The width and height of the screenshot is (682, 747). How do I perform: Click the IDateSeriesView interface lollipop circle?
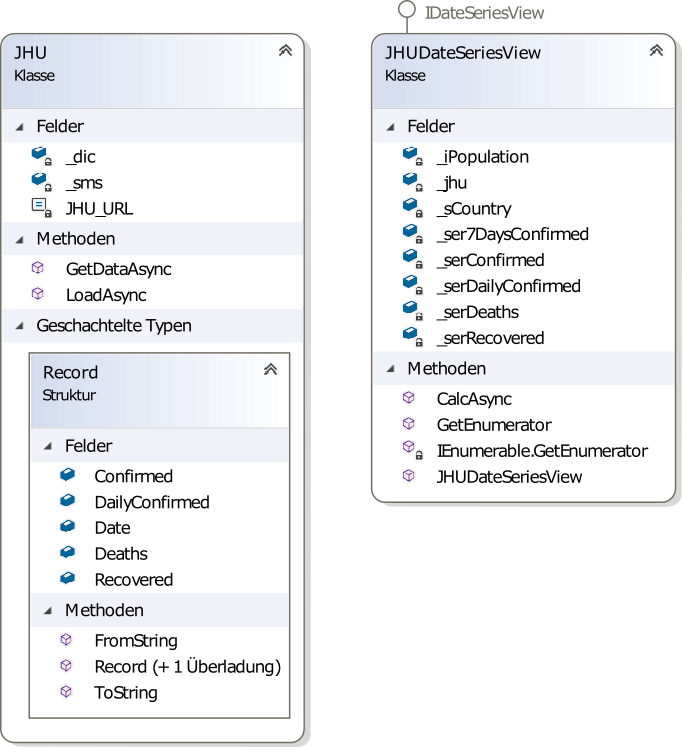407,10
